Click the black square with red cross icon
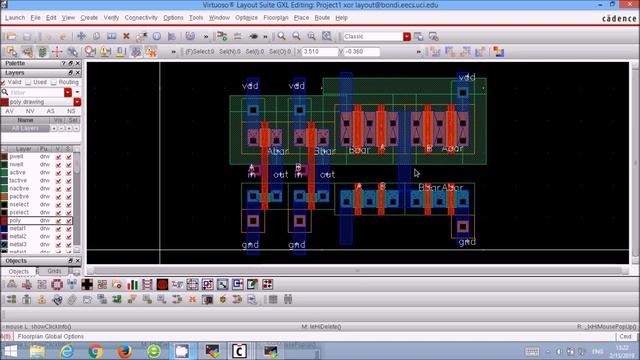This screenshot has width=640, height=360. 87,284
